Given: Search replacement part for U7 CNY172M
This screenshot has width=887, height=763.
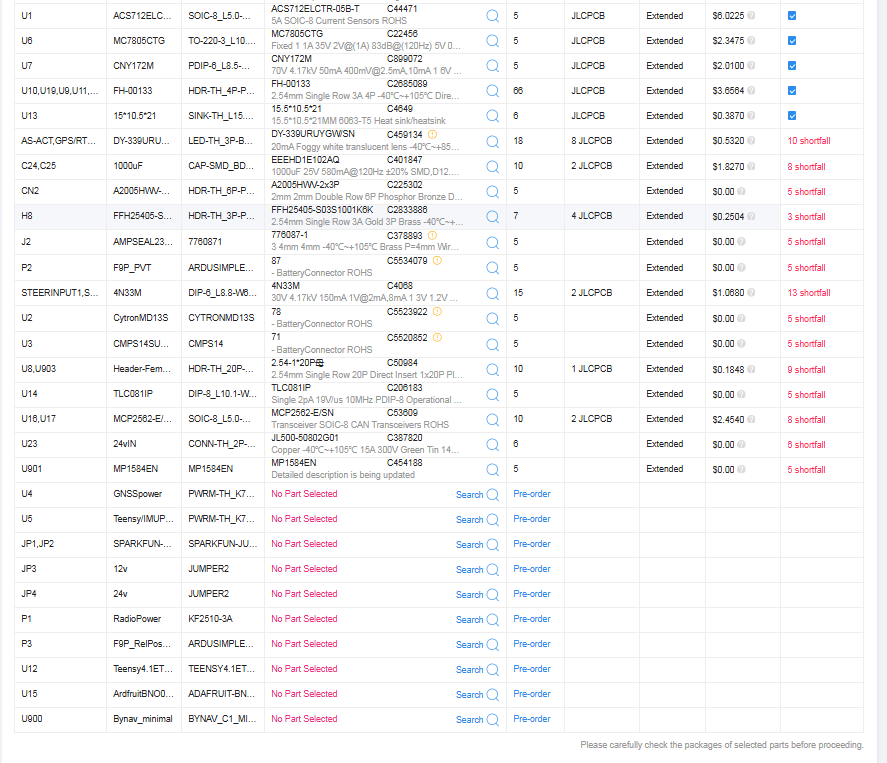Looking at the screenshot, I should 493,66.
